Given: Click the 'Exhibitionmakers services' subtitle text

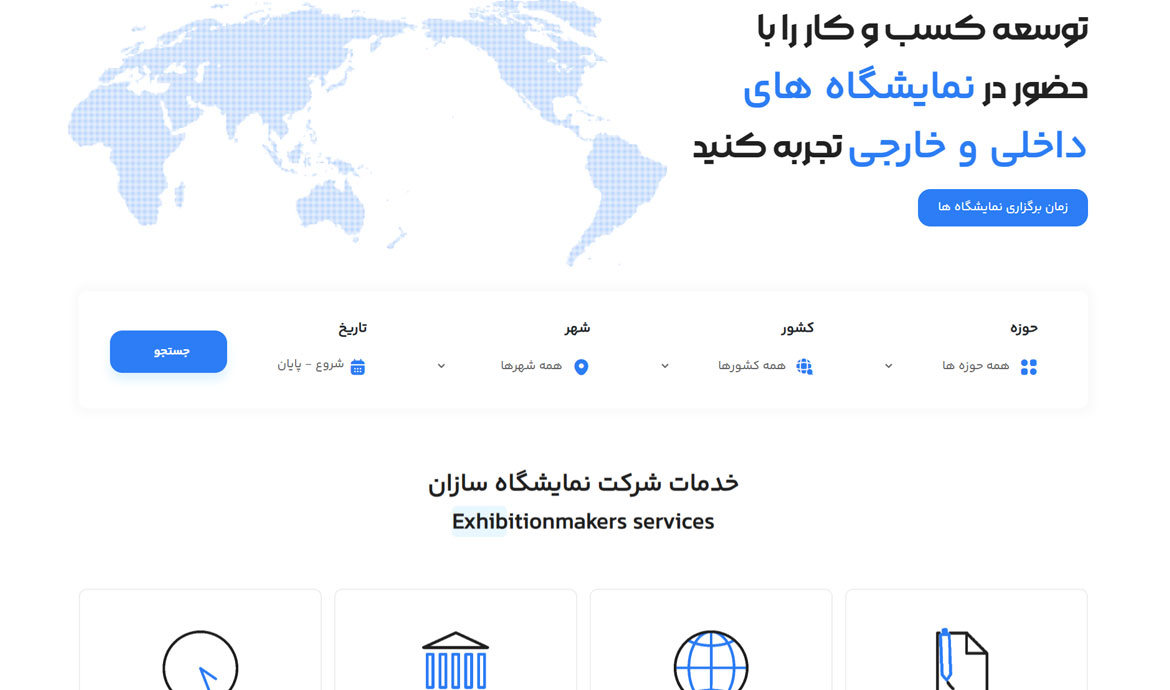Looking at the screenshot, I should point(583,522).
